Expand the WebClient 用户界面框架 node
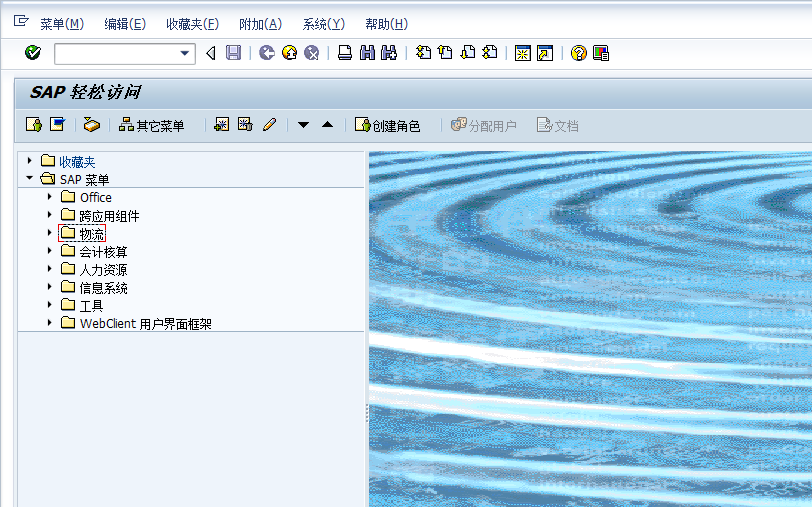812x507 pixels. tap(50, 322)
